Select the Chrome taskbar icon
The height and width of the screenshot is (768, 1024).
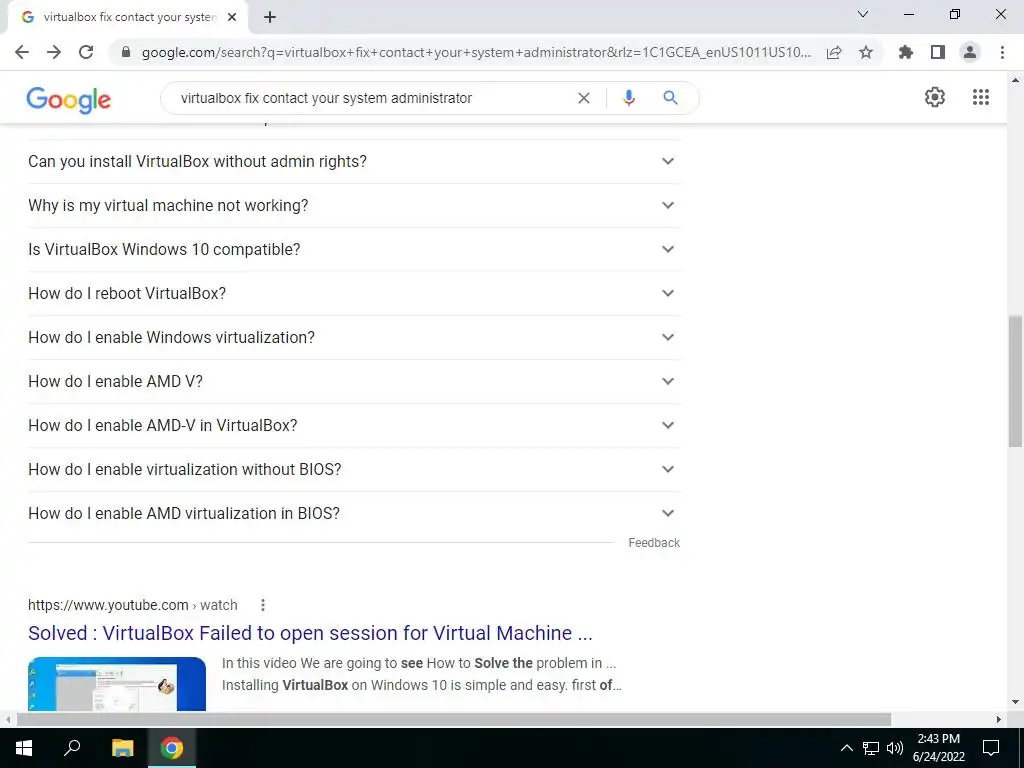(172, 748)
